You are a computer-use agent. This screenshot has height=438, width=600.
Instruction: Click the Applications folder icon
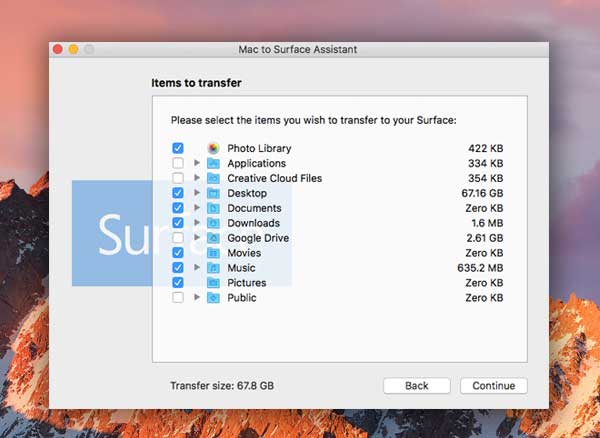213,163
